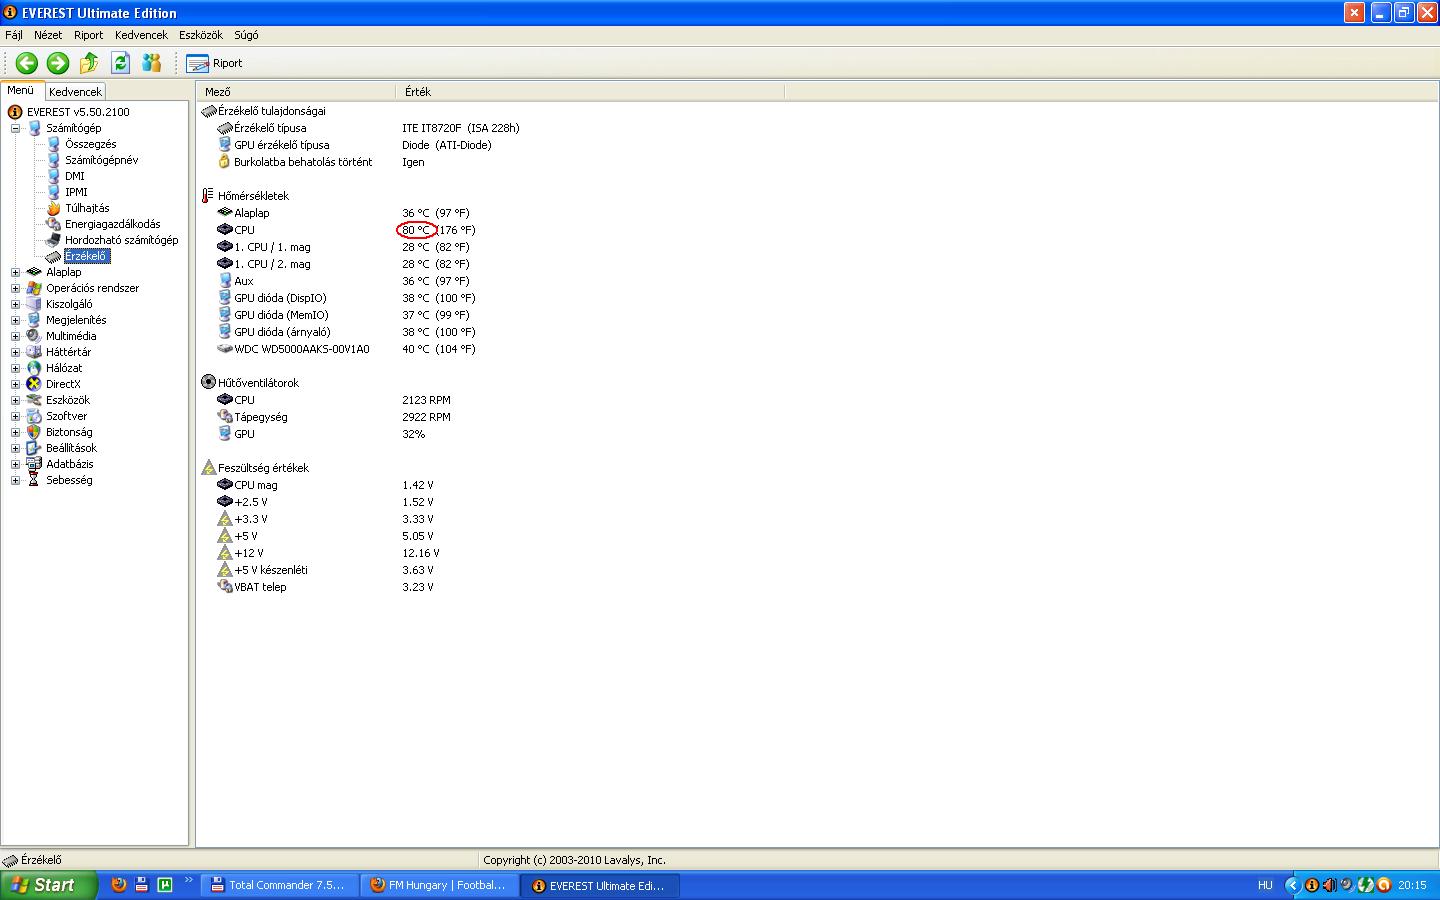This screenshot has width=1440, height=900.
Task: Click the green Forward arrow toolbar icon
Action: tap(58, 63)
